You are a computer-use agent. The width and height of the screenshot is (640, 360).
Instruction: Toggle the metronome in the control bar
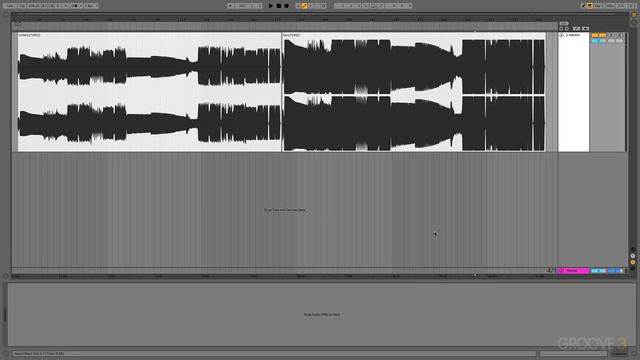(76, 6)
